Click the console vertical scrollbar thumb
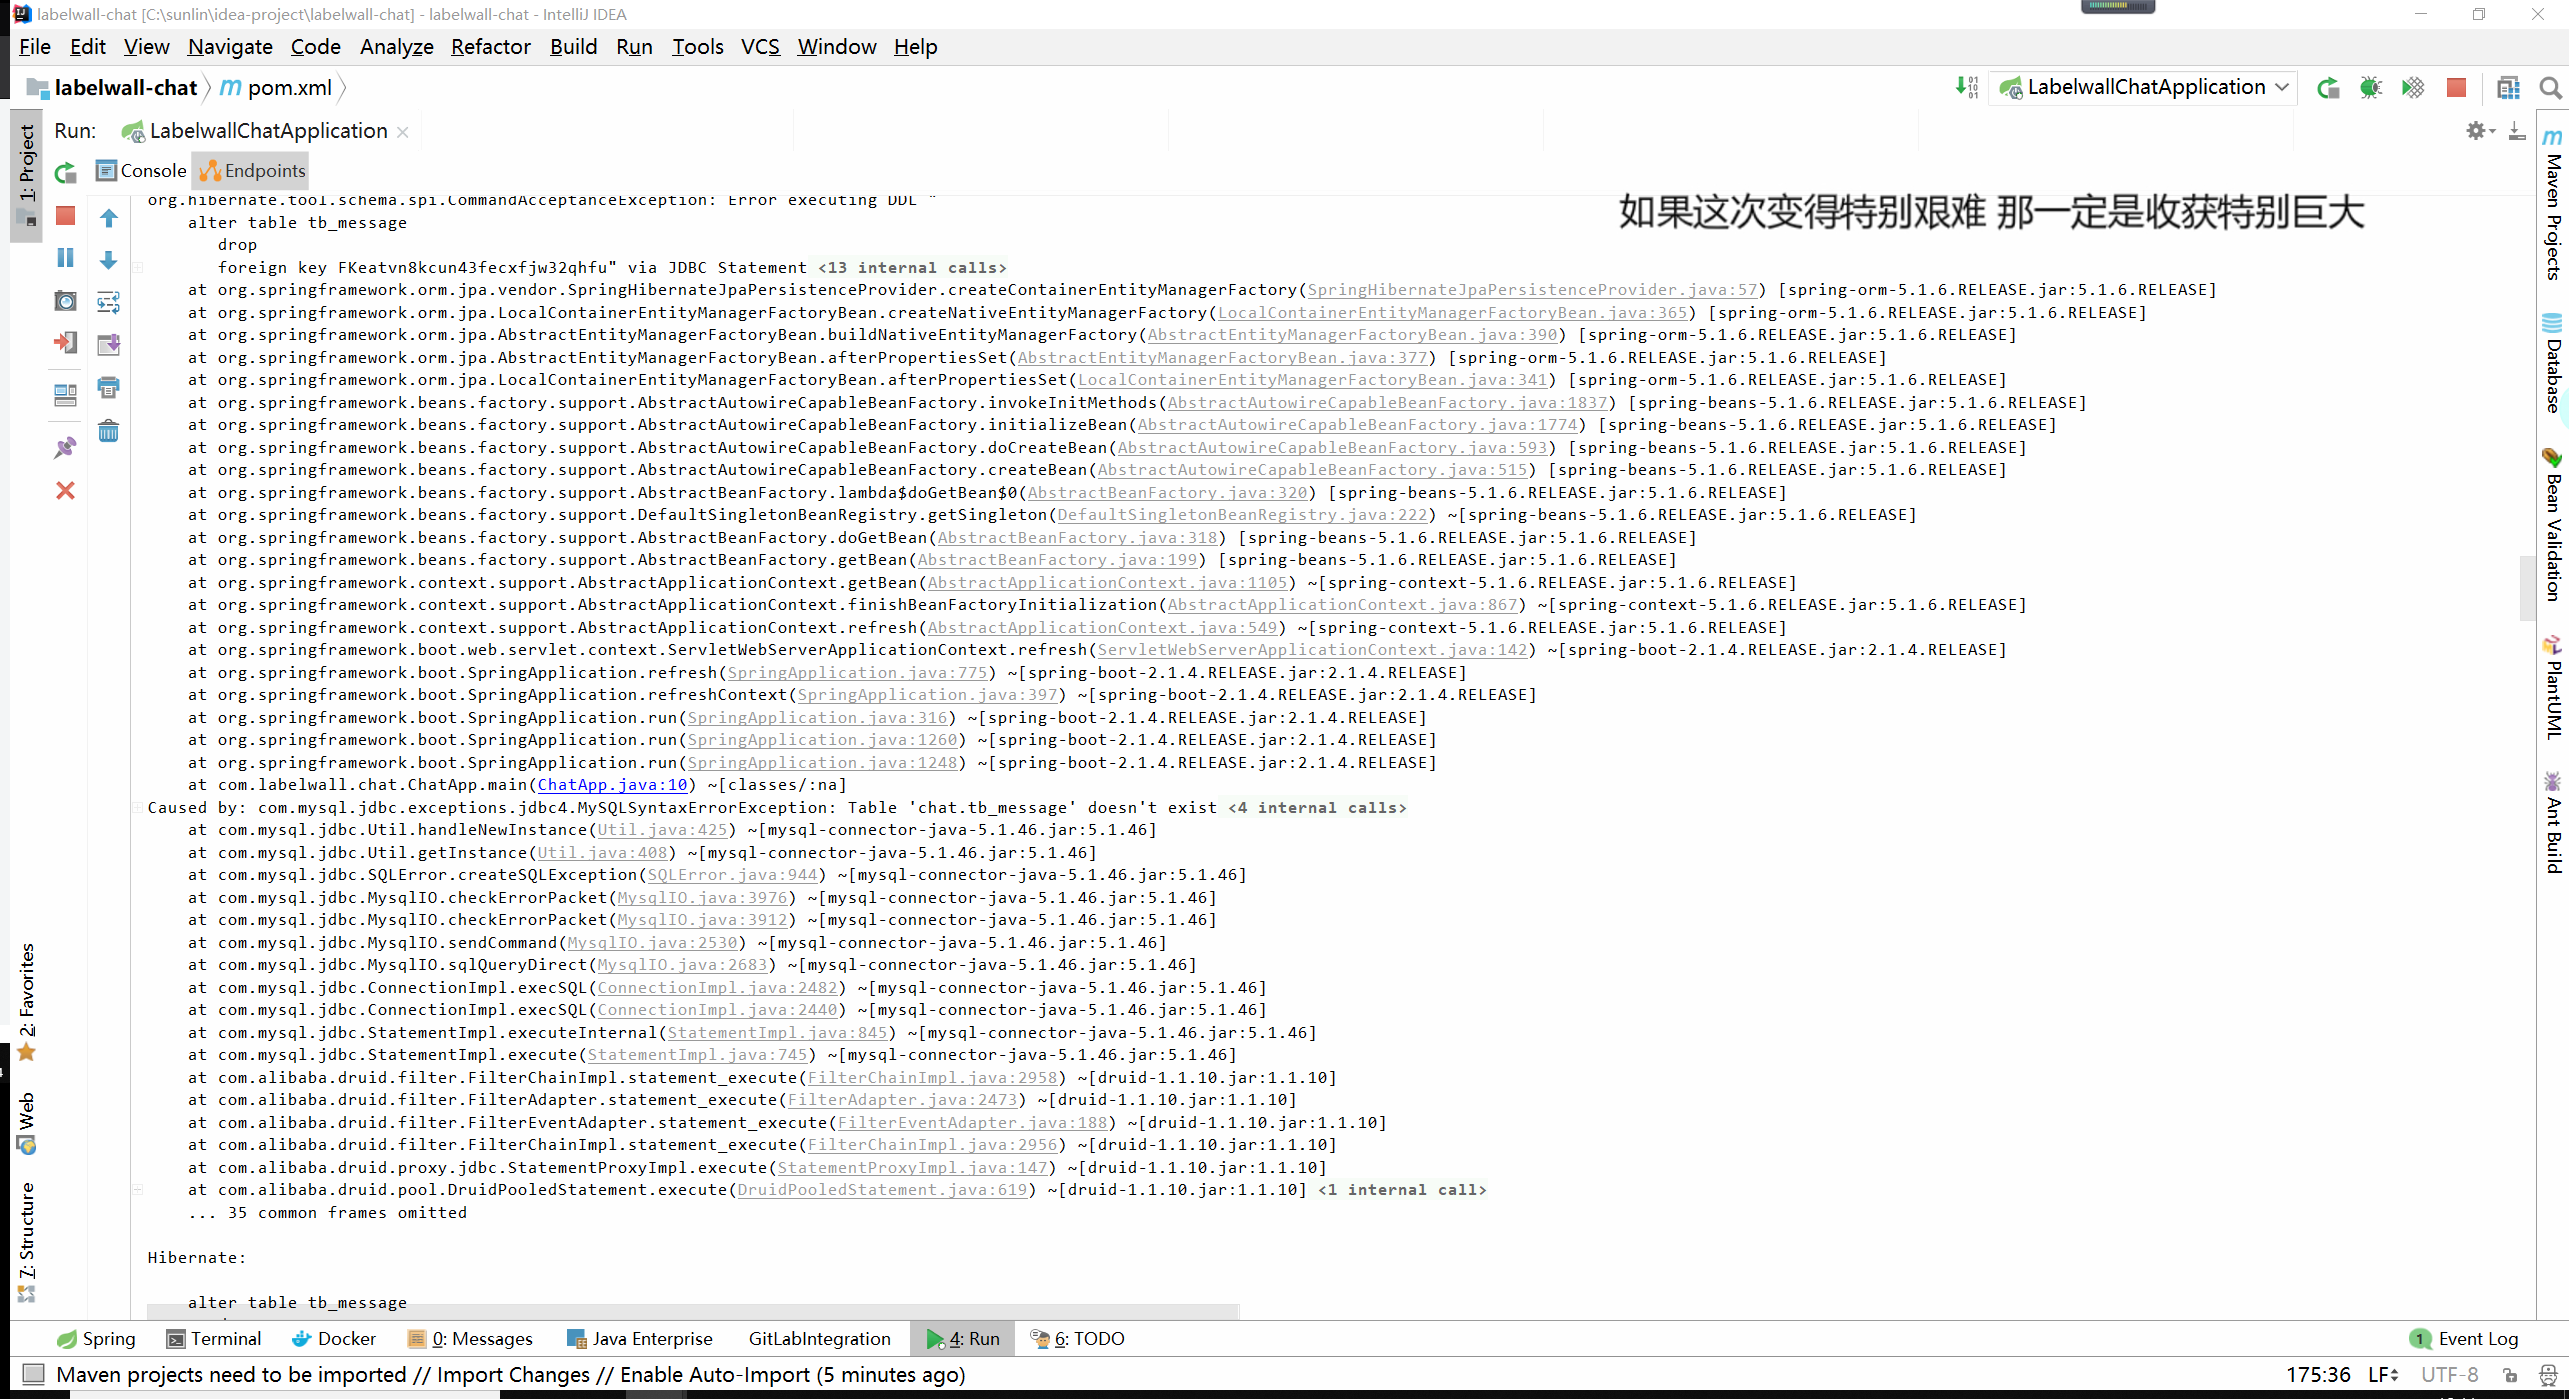 coord(2527,587)
